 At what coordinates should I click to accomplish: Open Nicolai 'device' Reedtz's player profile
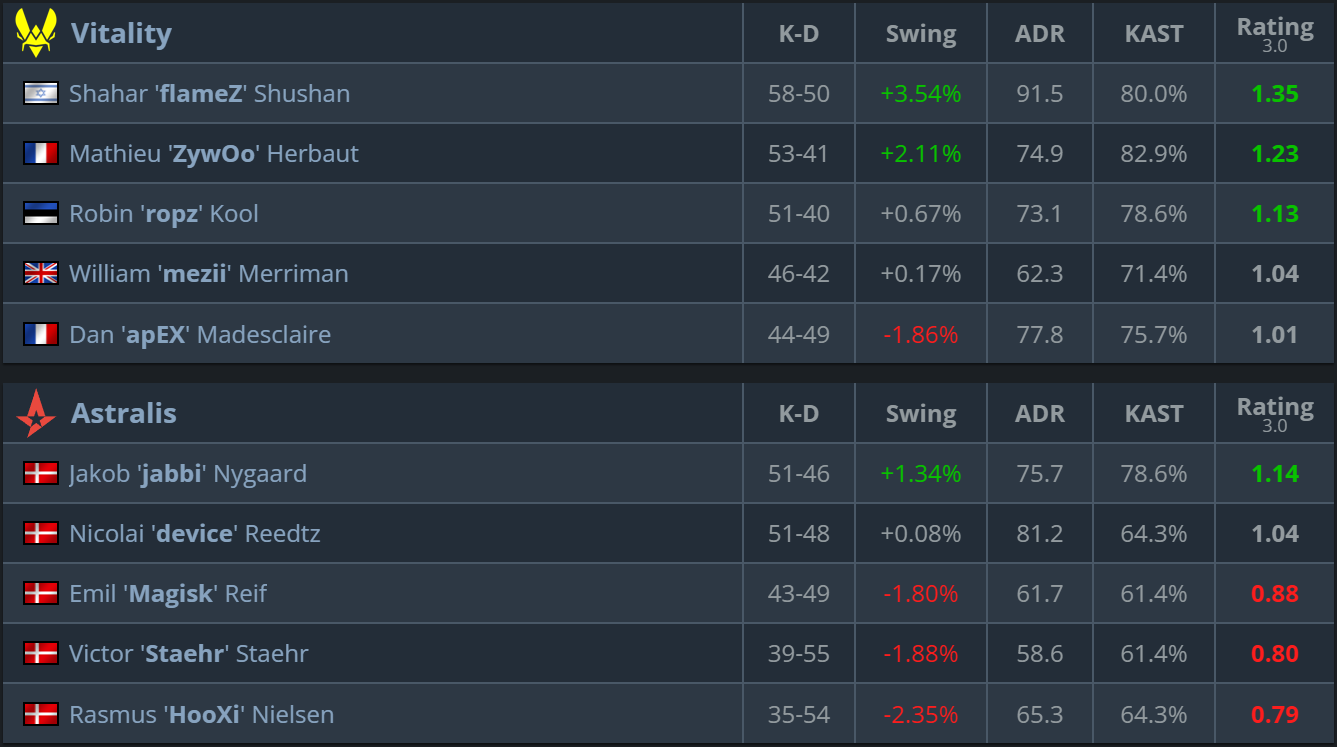195,534
